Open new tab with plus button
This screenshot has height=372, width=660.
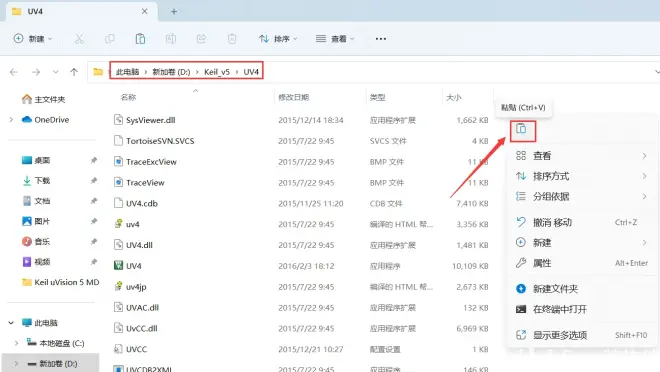[x=174, y=11]
